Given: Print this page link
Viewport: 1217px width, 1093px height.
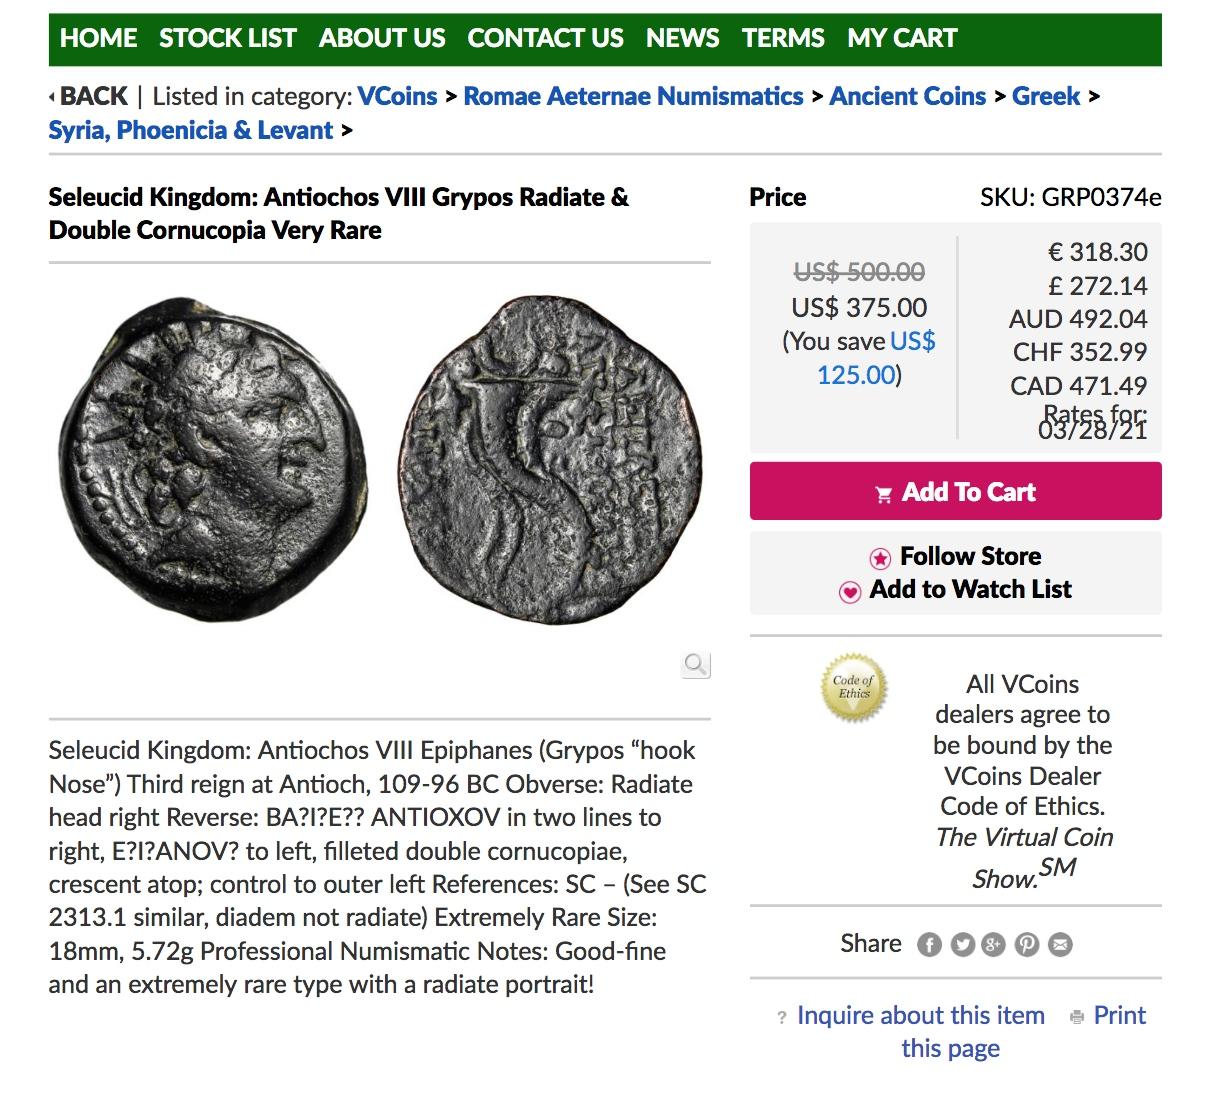Looking at the screenshot, I should pos(1119,1015).
